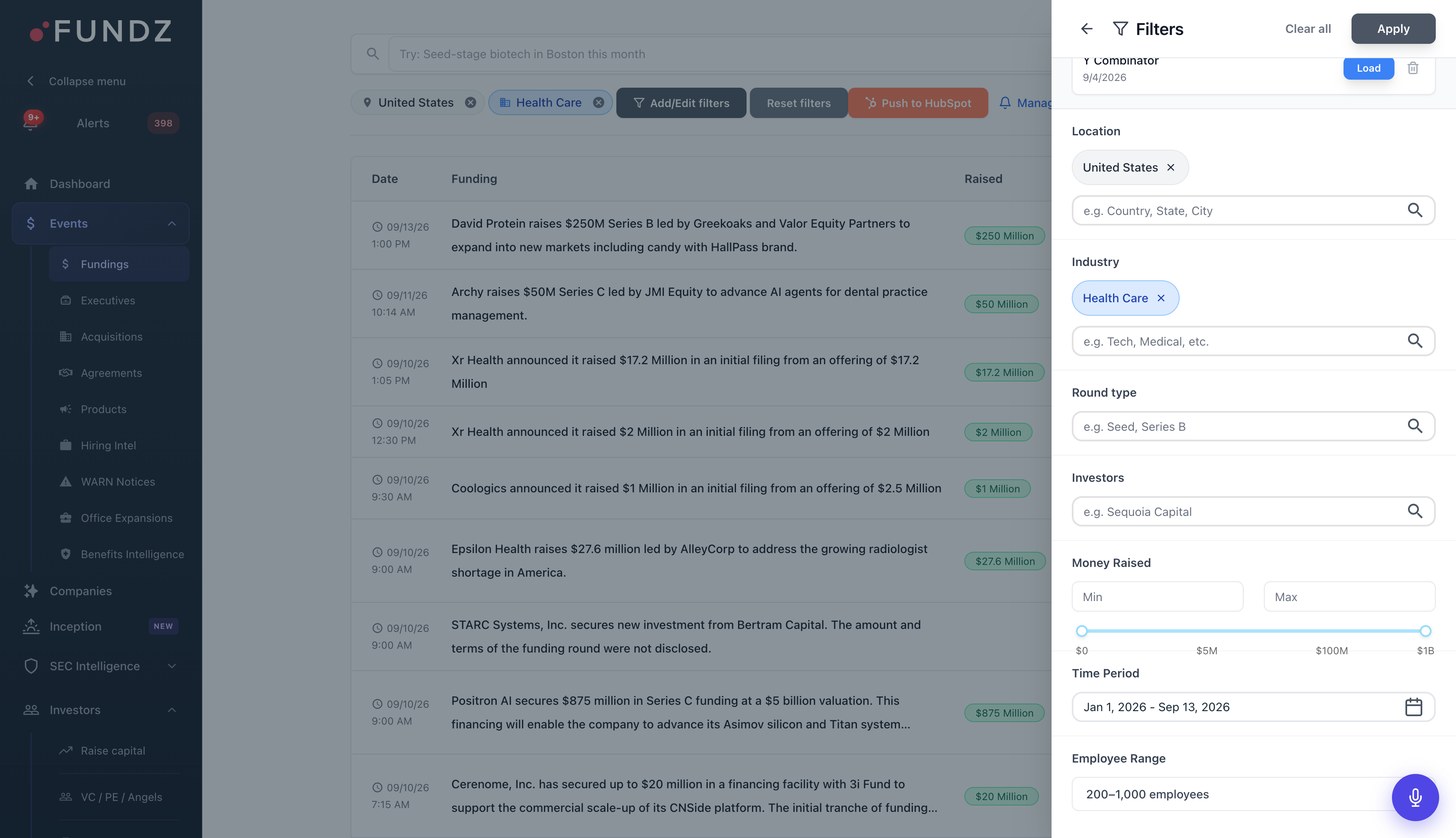Click the $250 Million raised badge

pos(1004,236)
